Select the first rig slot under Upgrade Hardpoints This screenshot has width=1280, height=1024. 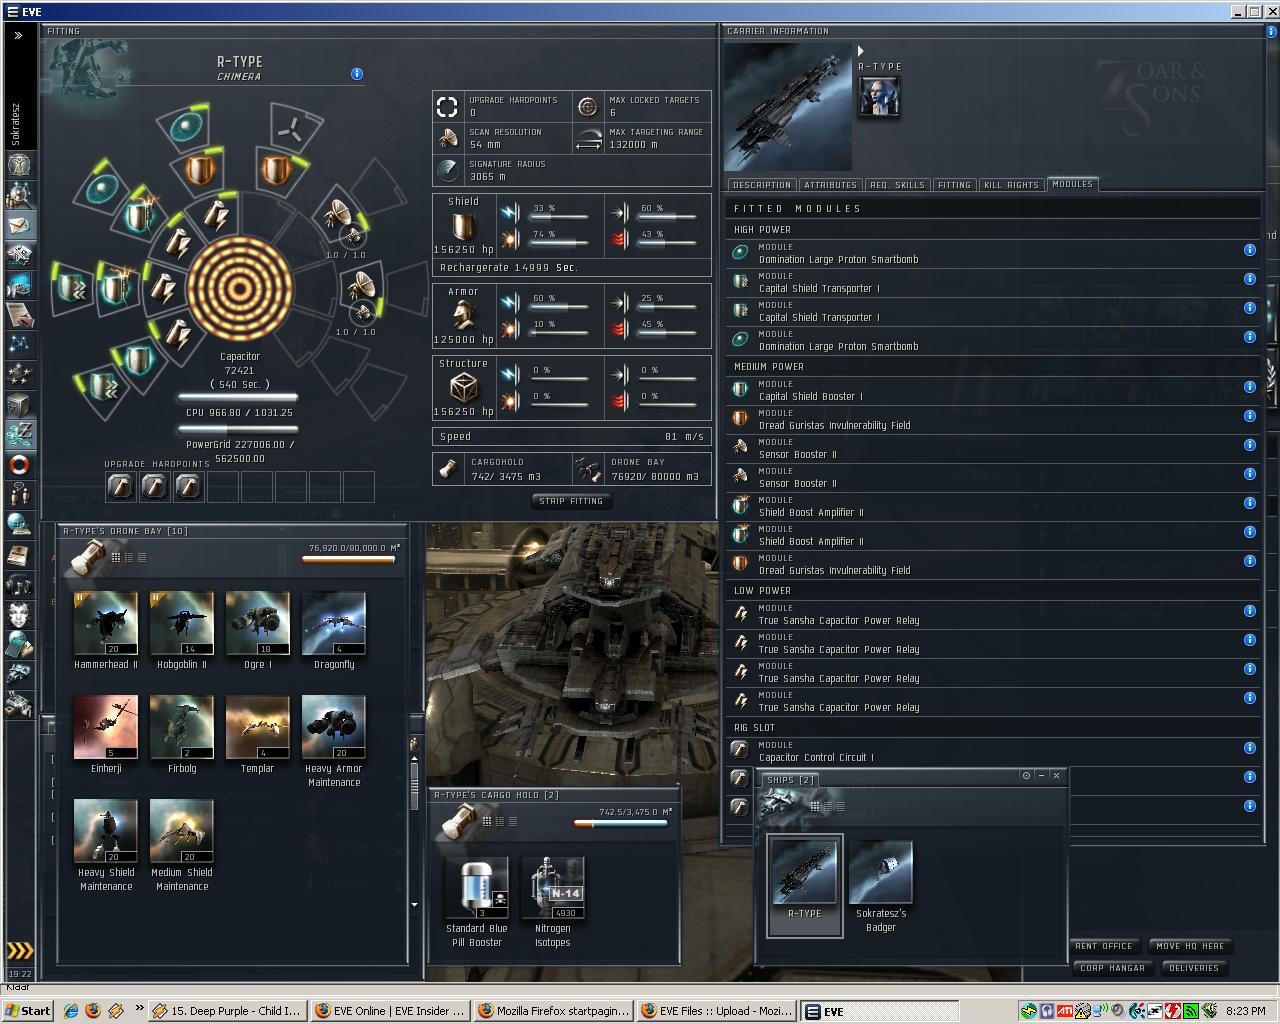(x=121, y=487)
